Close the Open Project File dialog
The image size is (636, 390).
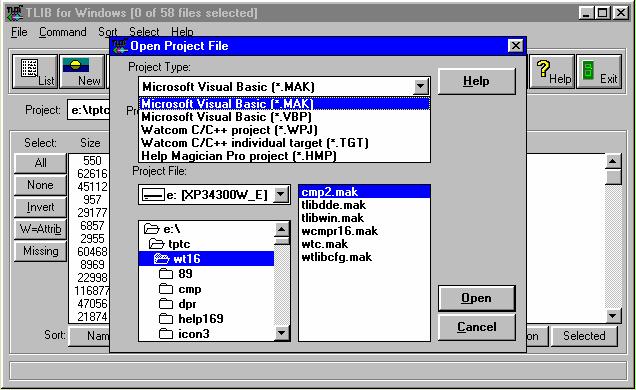coord(516,45)
